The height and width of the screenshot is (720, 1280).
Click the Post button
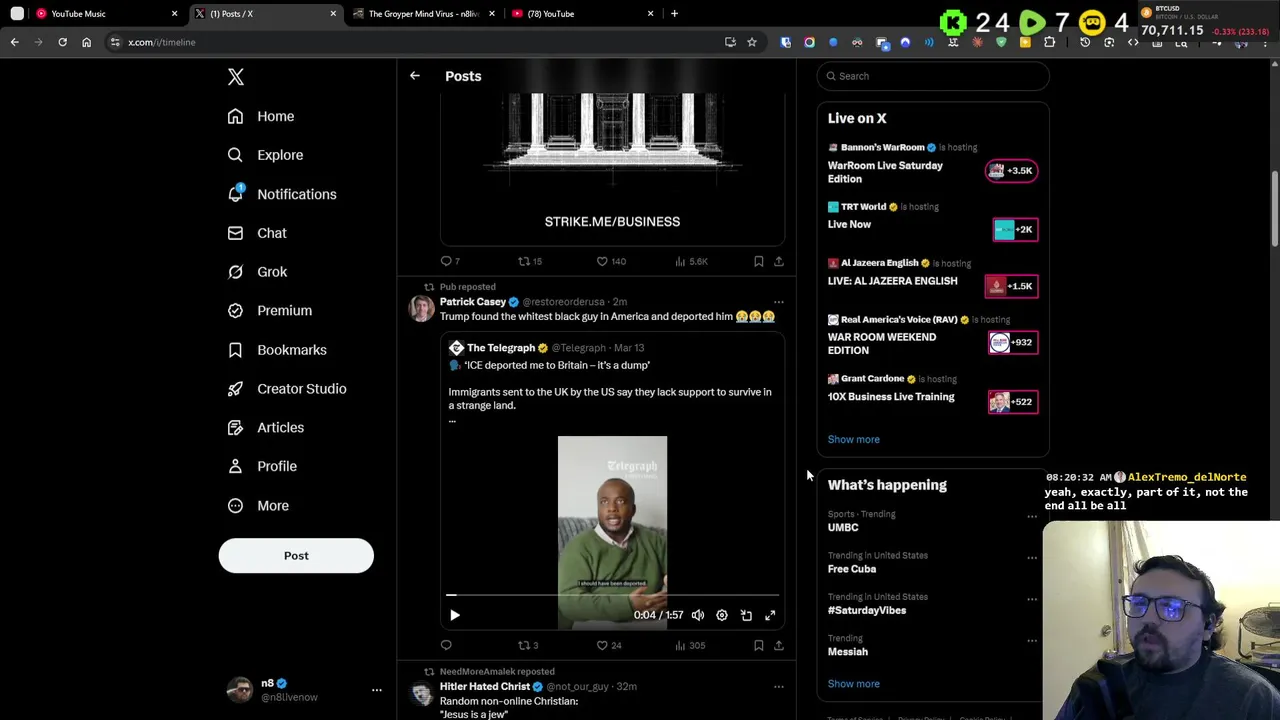click(296, 556)
